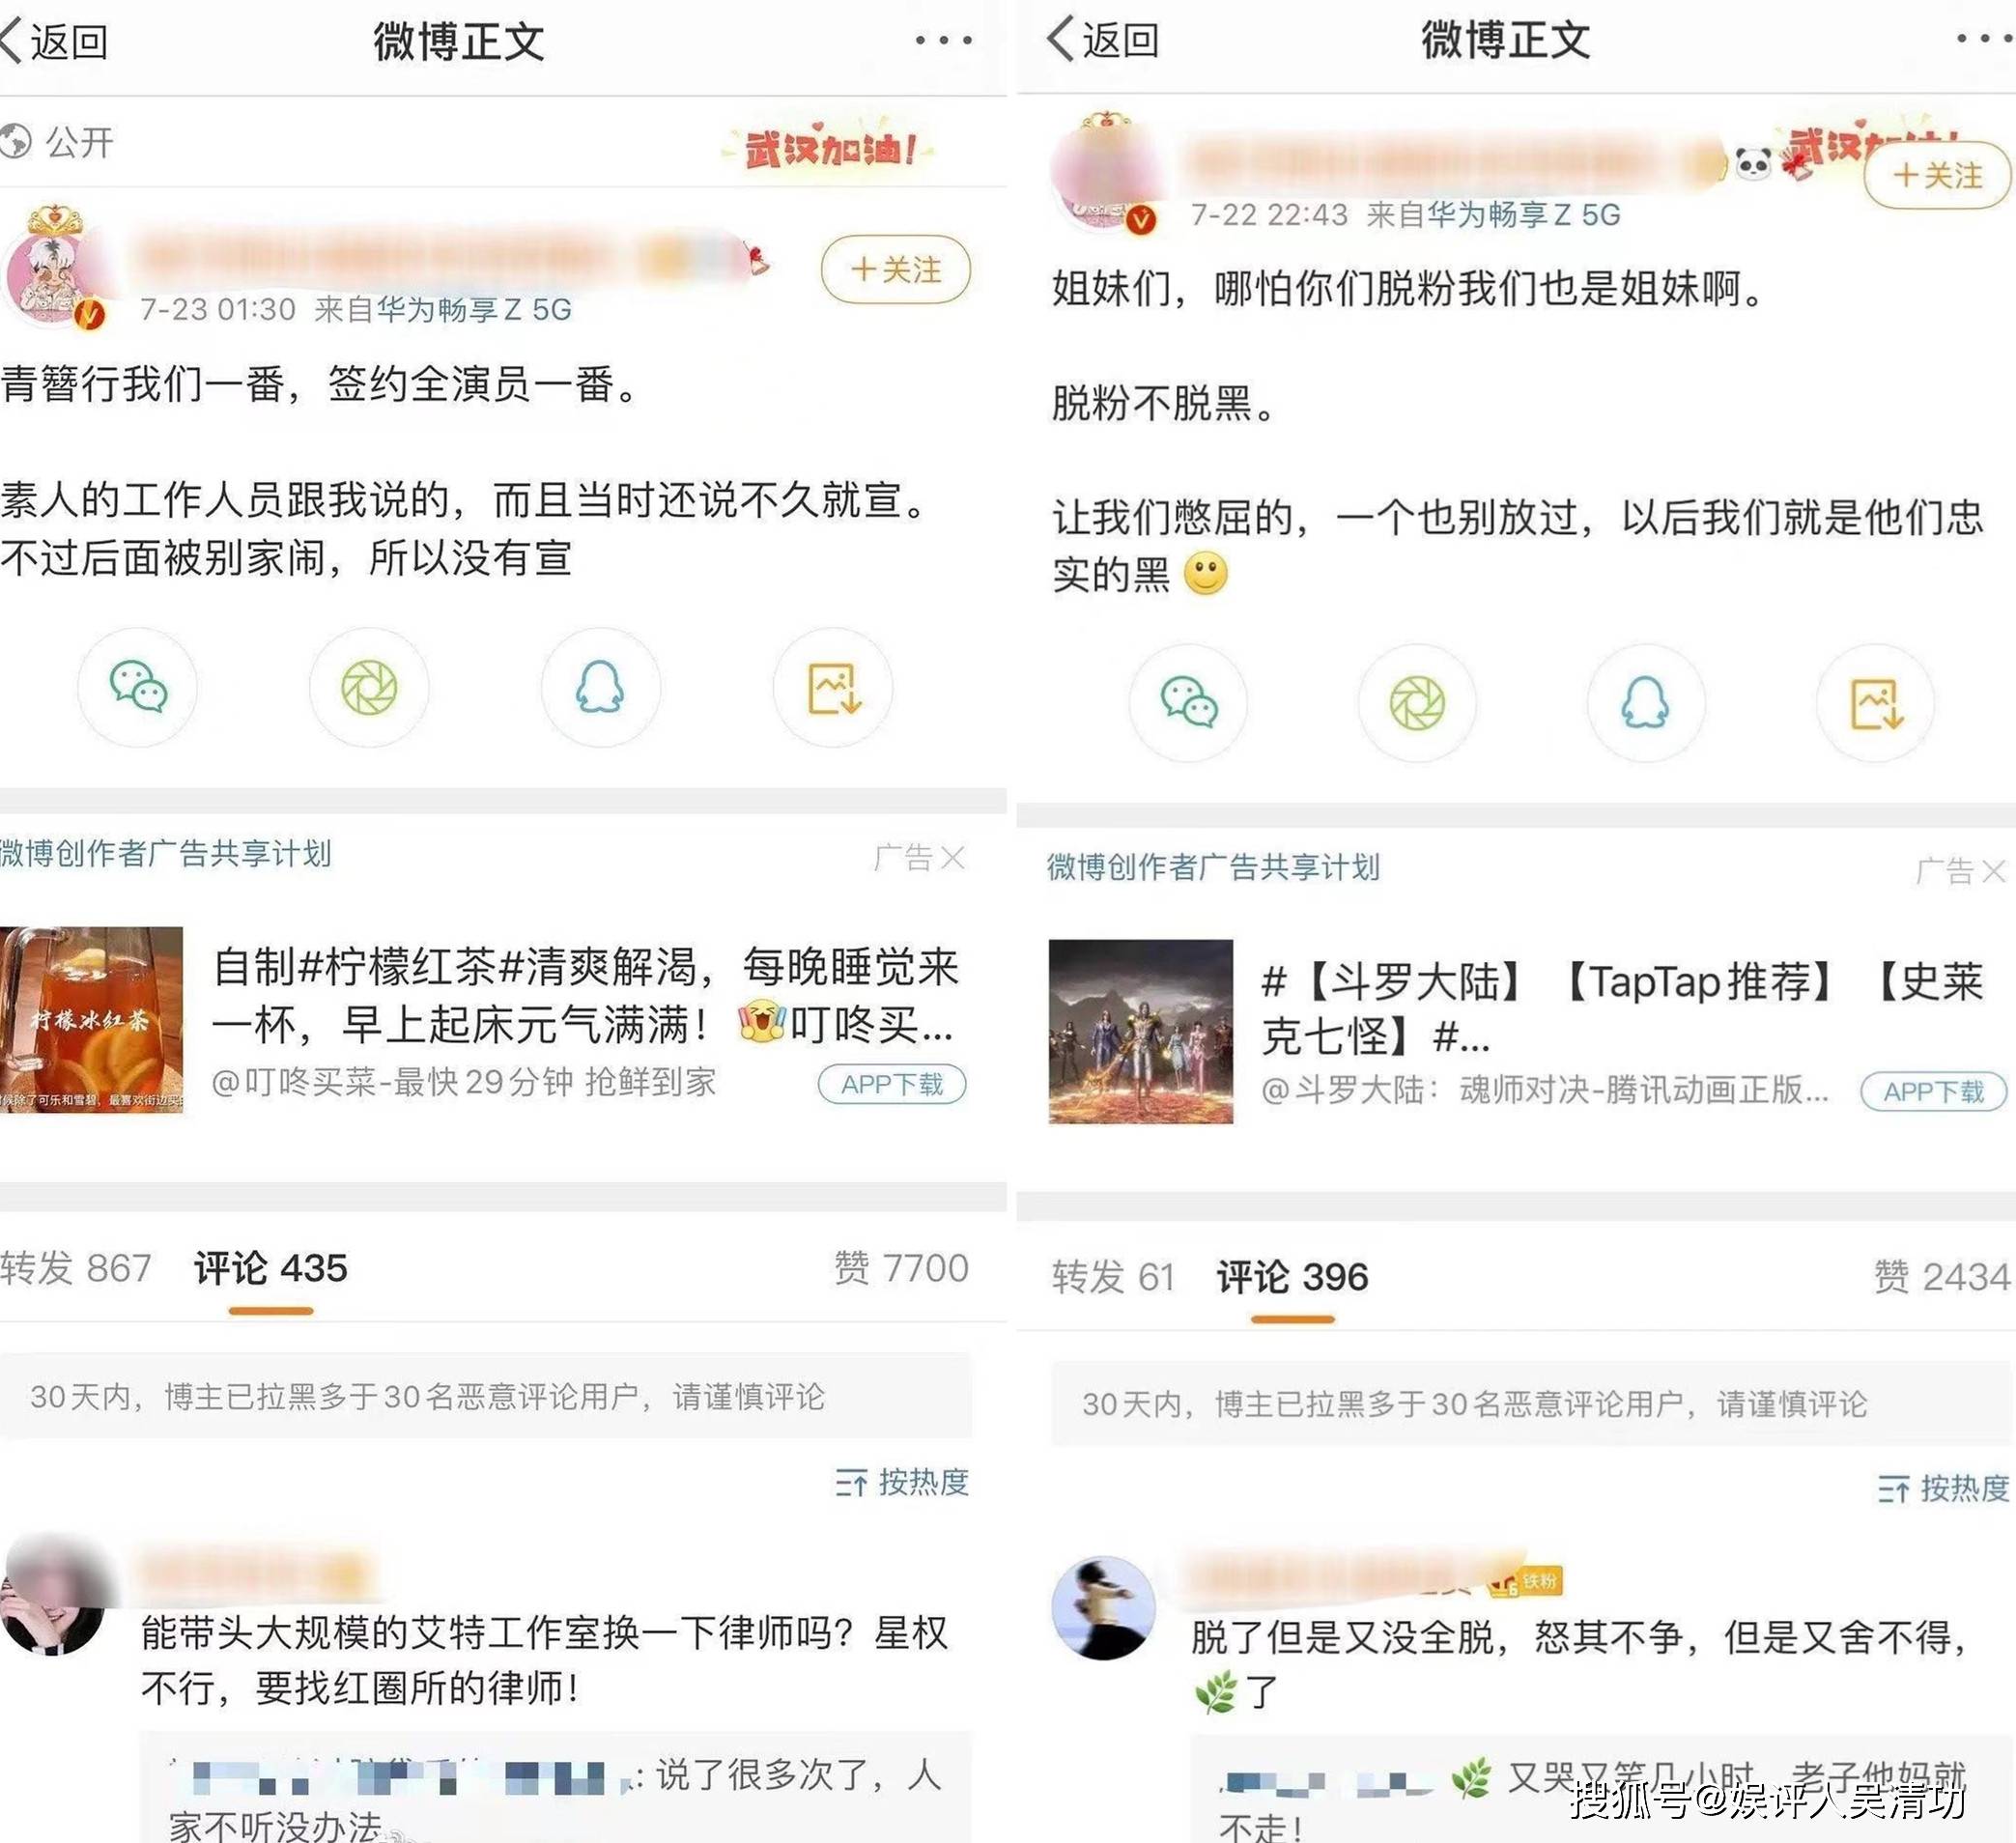Save right post as image
2016x1843 pixels.
(1875, 703)
